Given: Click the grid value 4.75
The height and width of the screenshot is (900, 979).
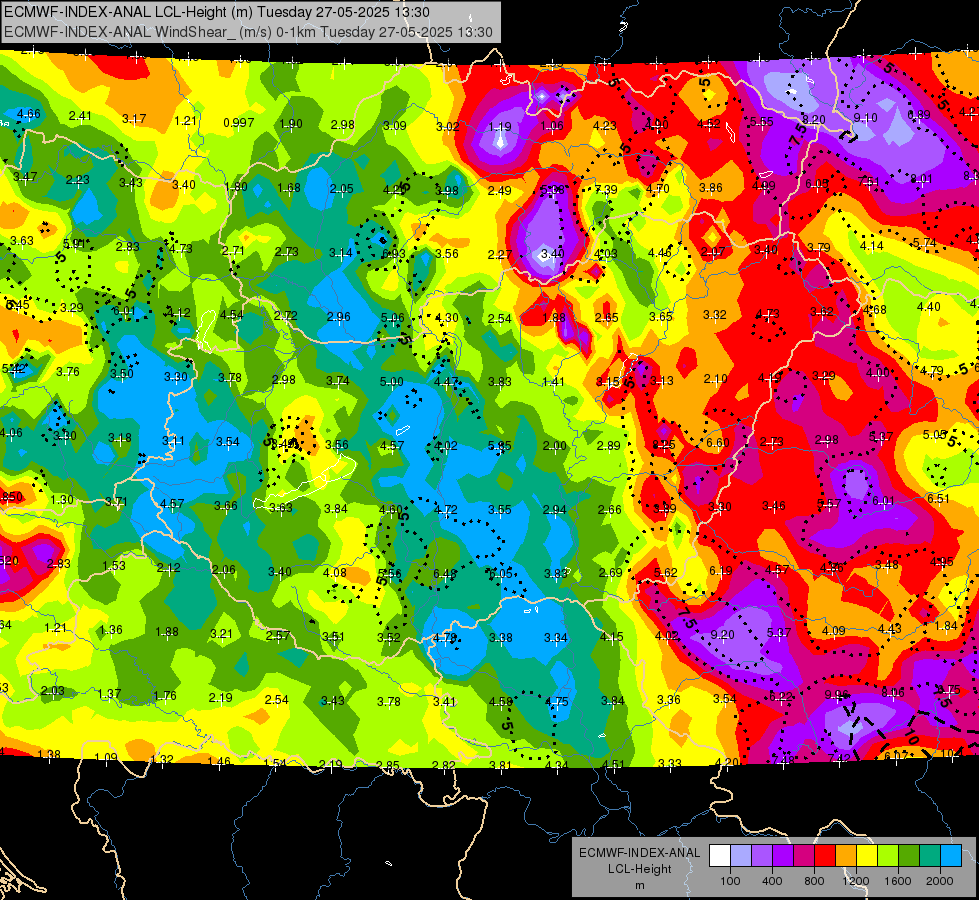Looking at the screenshot, I should coord(556,701).
